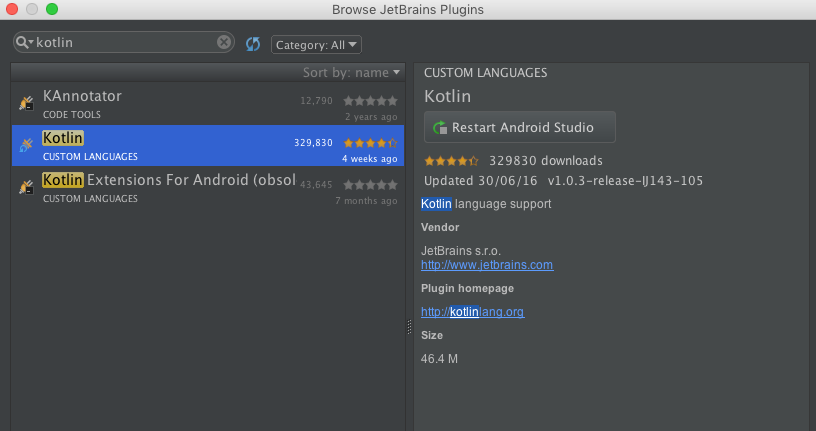Click the Kotlin plugin icon in list
This screenshot has width=816, height=431.
[26, 145]
